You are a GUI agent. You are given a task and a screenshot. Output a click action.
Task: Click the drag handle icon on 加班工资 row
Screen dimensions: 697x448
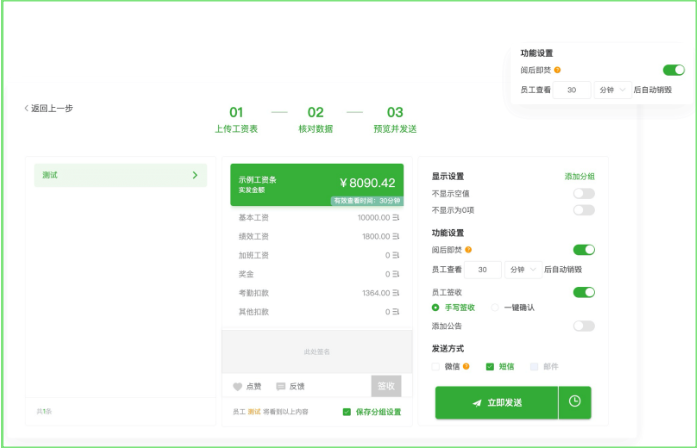(396, 256)
